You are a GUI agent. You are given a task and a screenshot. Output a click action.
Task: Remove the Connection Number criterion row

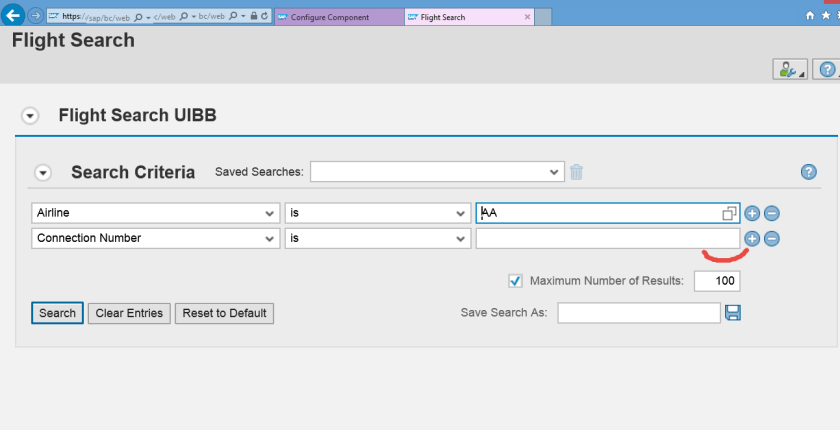click(771, 238)
